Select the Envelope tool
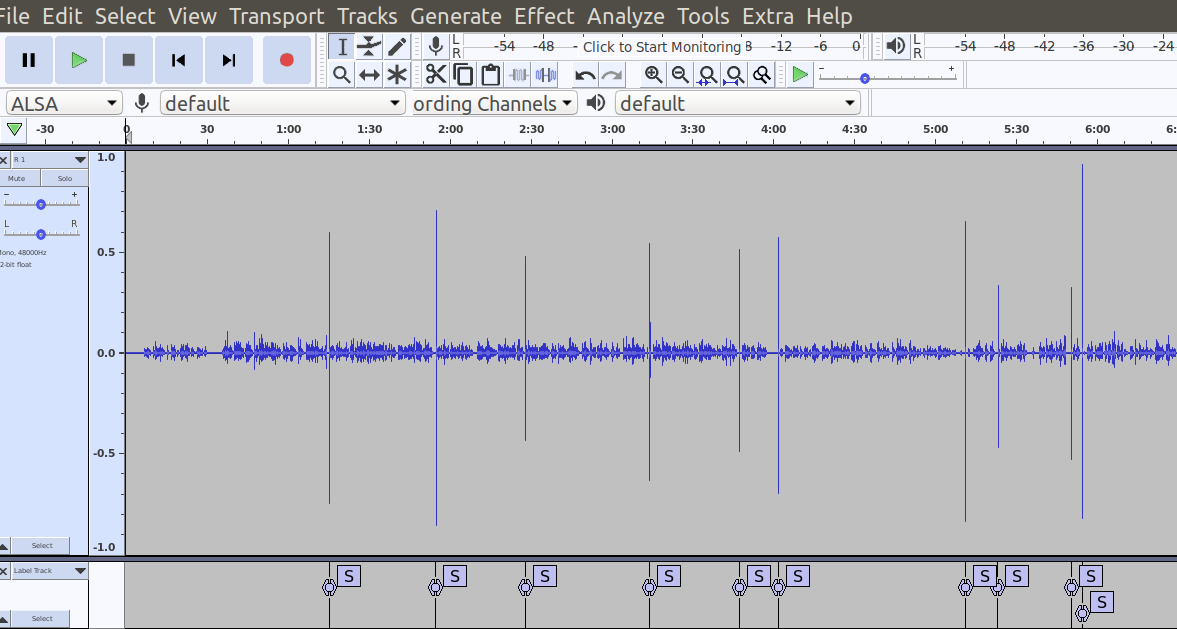Screen dimensions: 1177x629 (369, 46)
